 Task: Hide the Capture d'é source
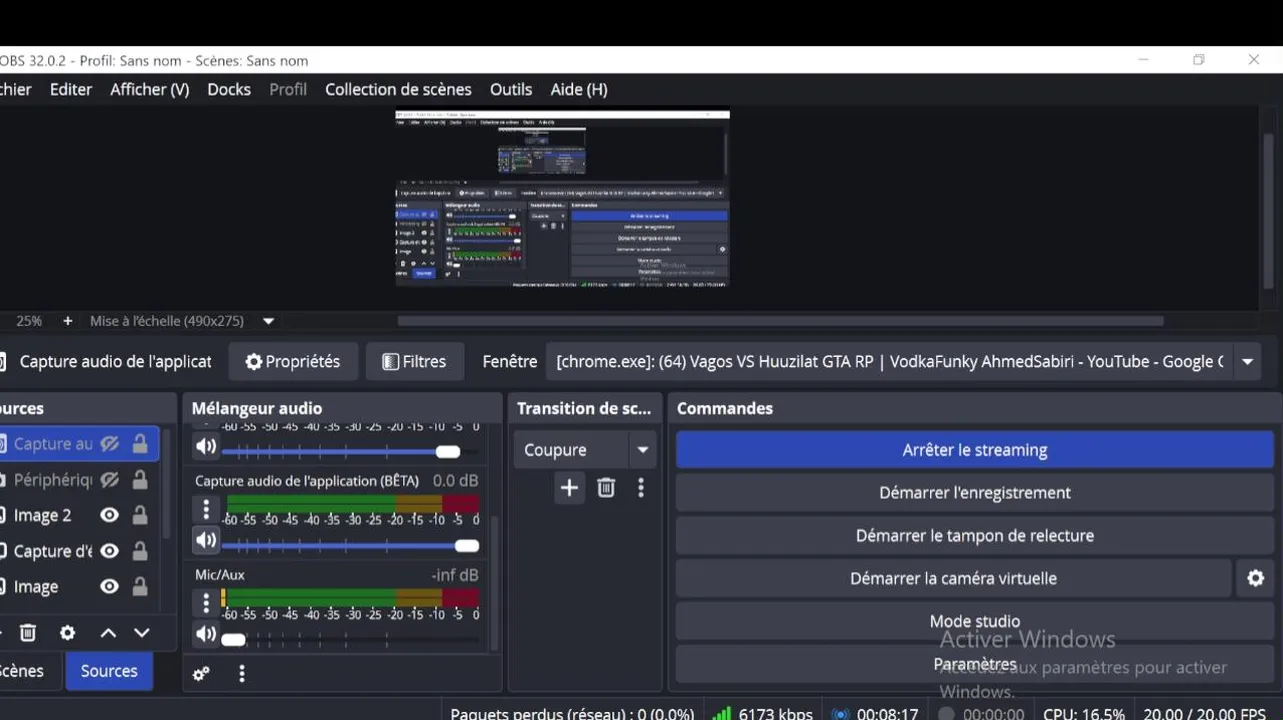point(110,551)
